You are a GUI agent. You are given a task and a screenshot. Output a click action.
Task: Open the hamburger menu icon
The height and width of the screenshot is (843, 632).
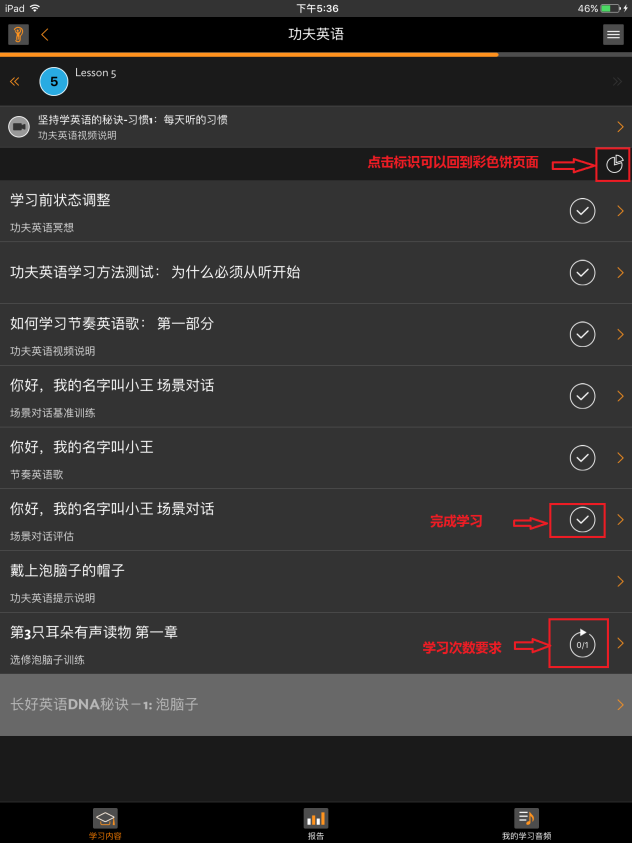[613, 35]
